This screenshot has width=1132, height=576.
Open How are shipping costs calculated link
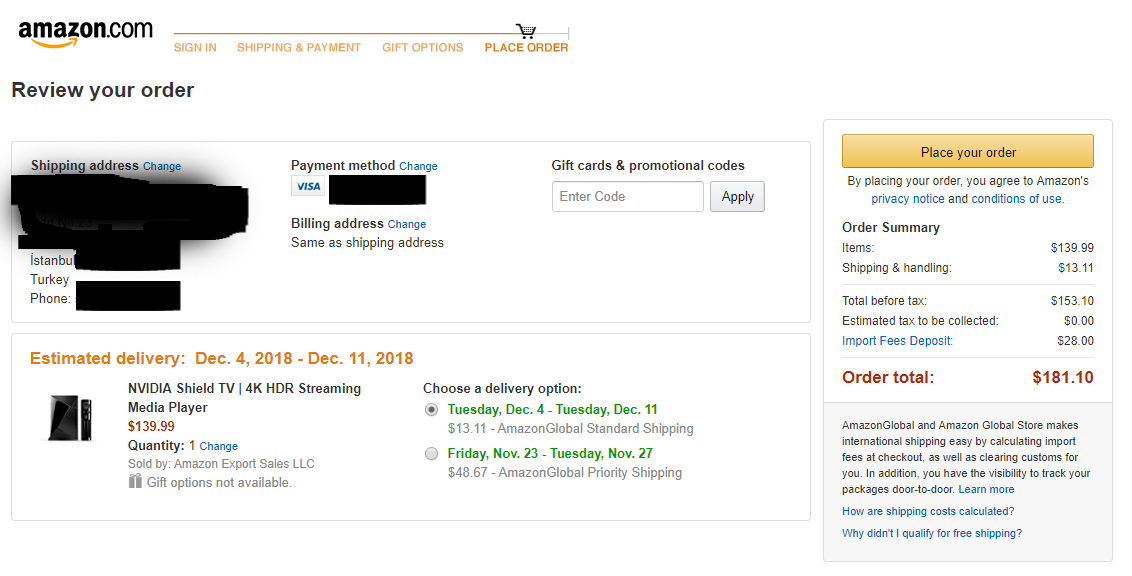[x=928, y=511]
